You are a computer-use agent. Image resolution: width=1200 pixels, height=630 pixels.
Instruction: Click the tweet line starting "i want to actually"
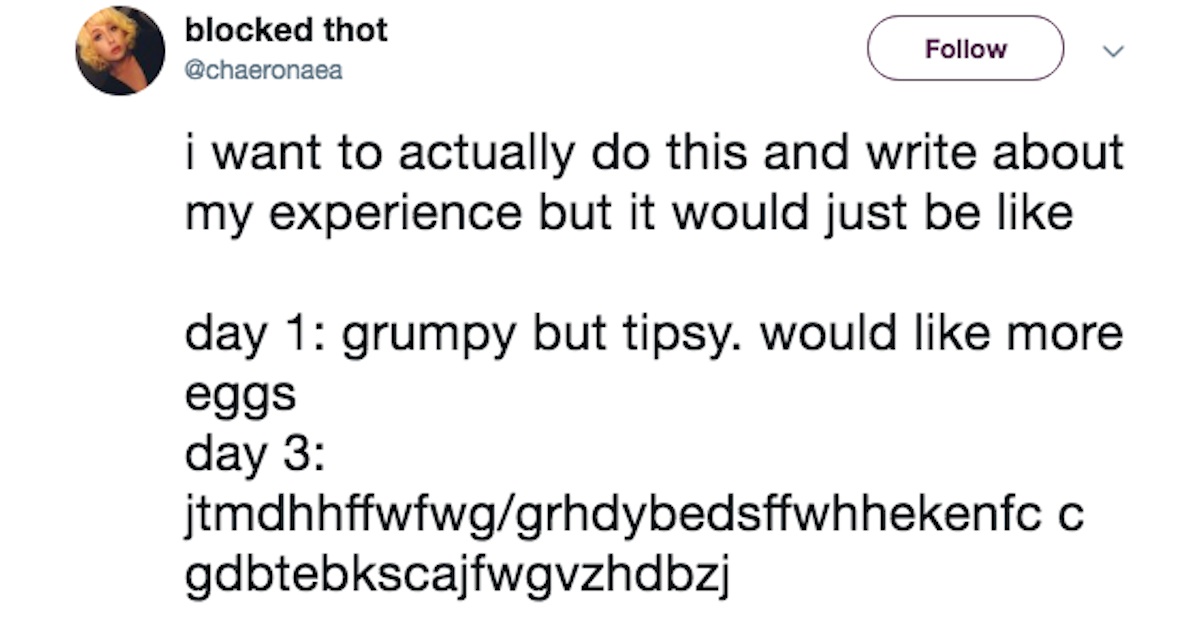[x=654, y=155]
